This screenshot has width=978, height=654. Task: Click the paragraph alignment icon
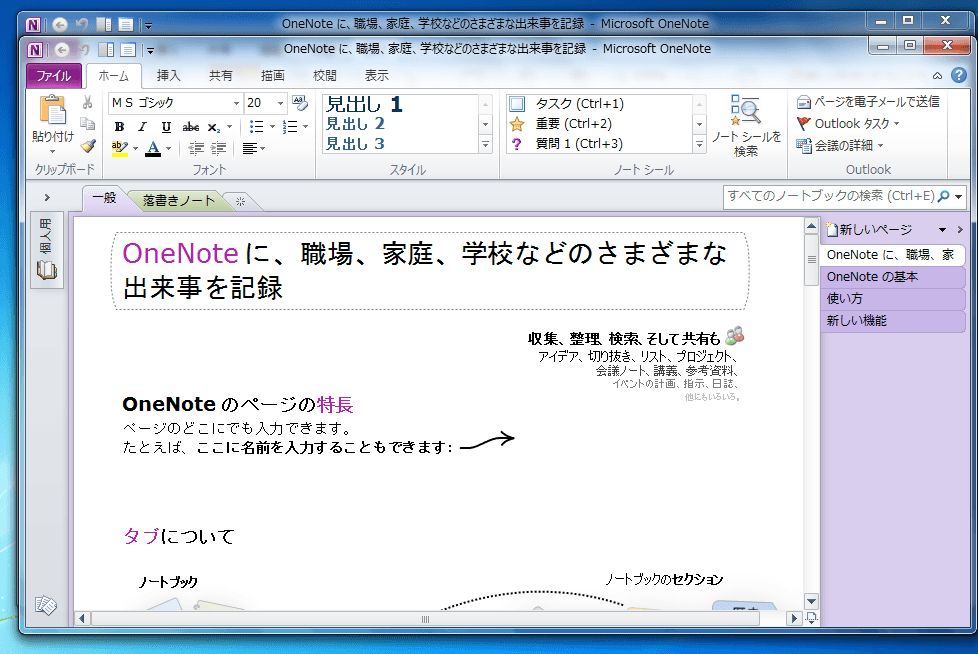click(249, 148)
